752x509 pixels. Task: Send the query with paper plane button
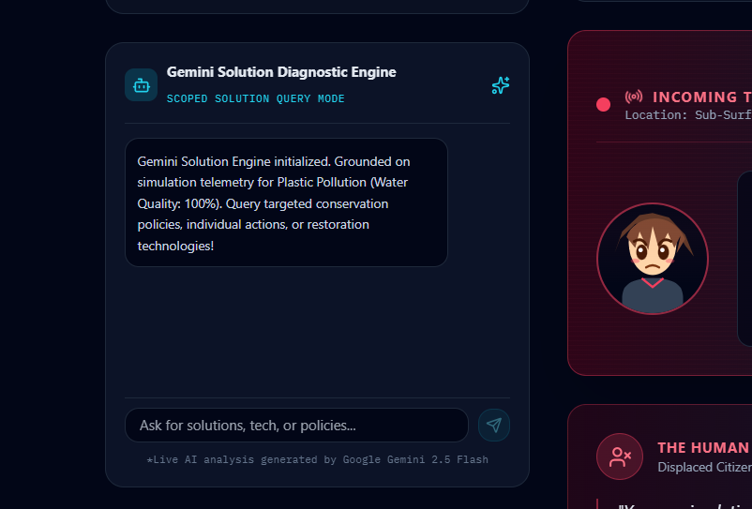coord(494,425)
